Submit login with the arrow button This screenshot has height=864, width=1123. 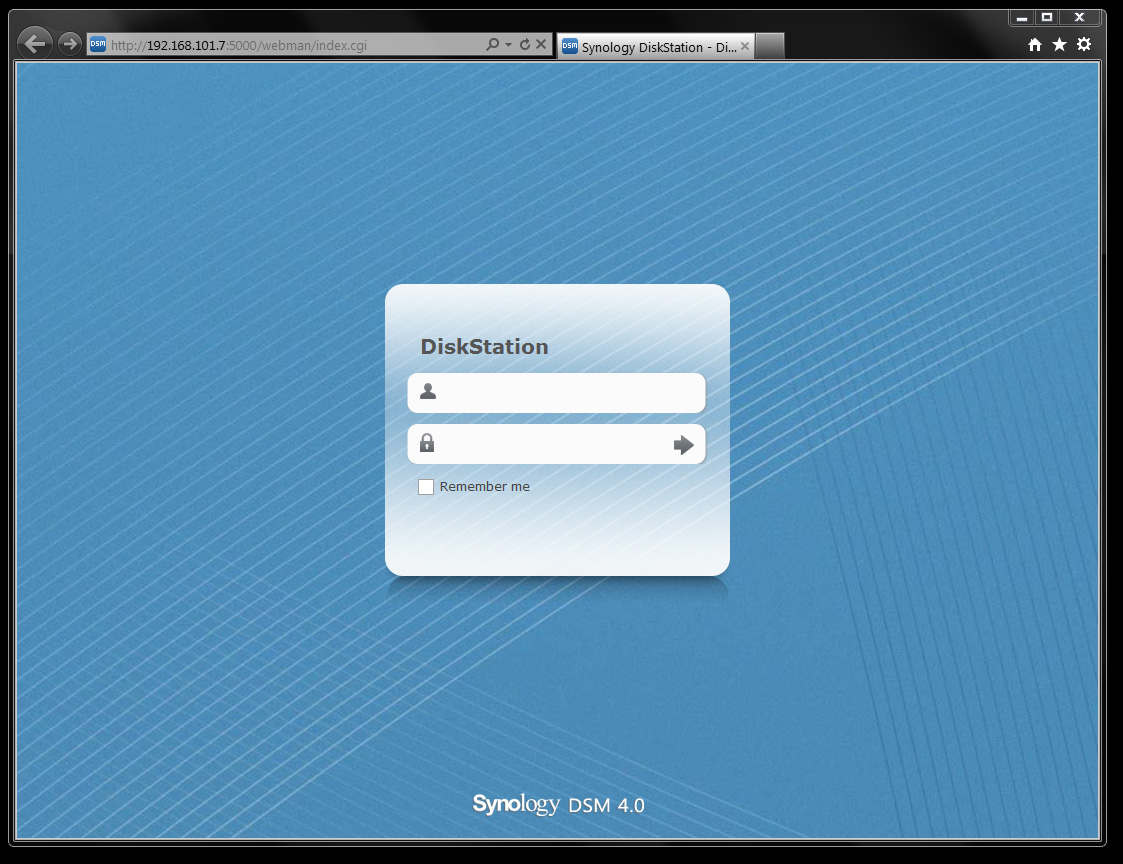(683, 445)
